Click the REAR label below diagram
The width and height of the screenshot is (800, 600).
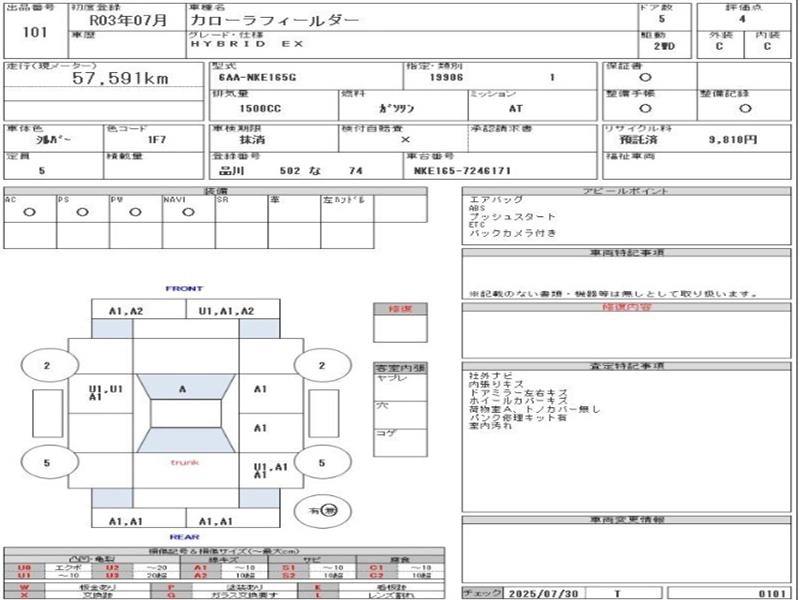pyautogui.click(x=184, y=537)
